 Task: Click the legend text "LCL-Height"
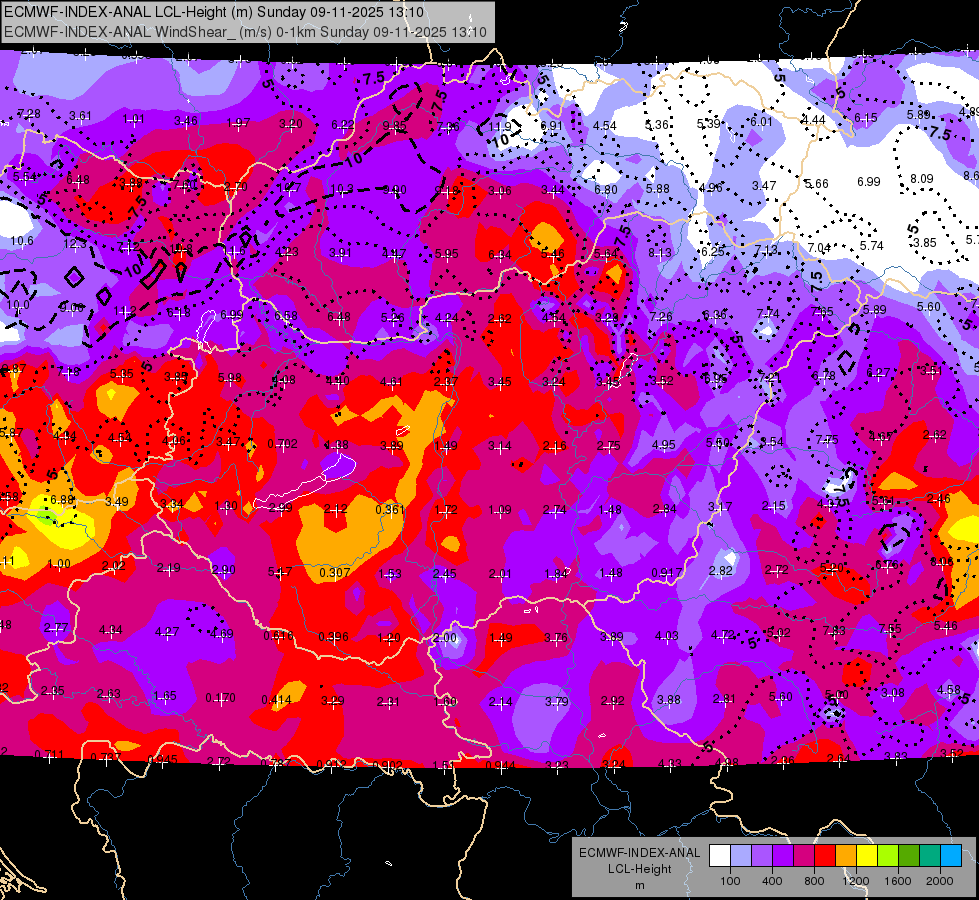click(640, 869)
